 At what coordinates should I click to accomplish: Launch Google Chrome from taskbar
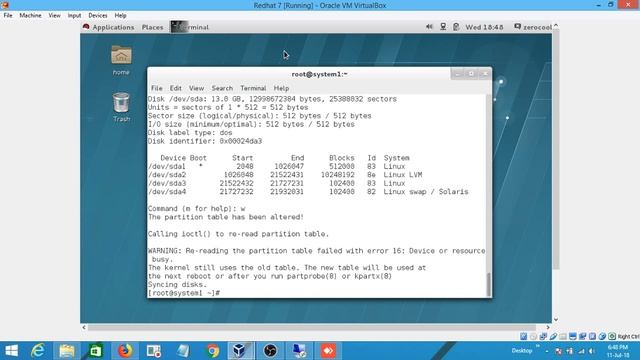[x=212, y=351]
